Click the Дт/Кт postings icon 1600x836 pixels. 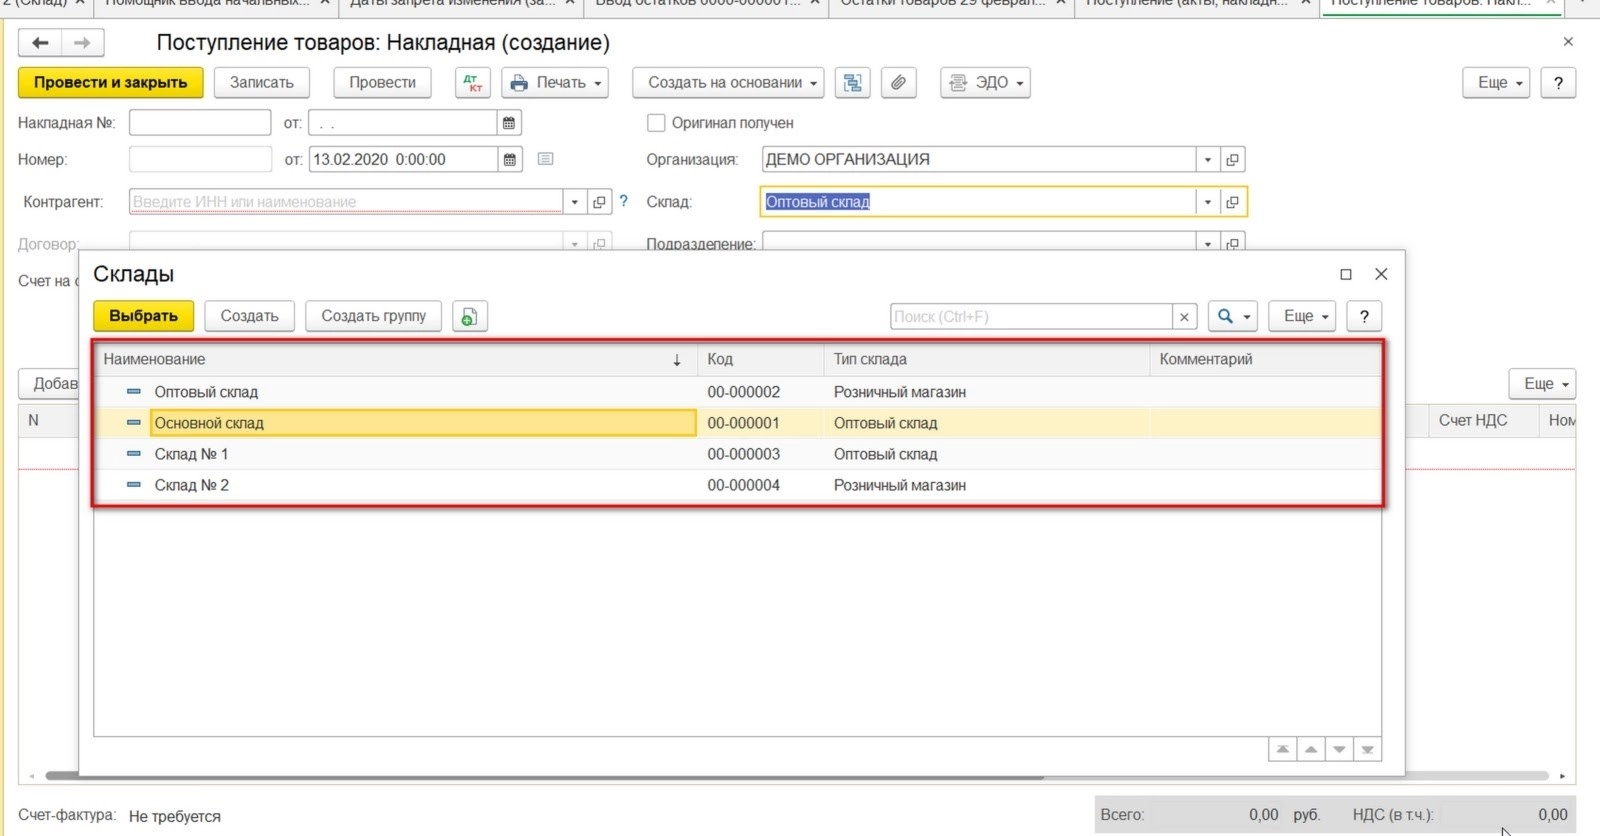pyautogui.click(x=472, y=83)
